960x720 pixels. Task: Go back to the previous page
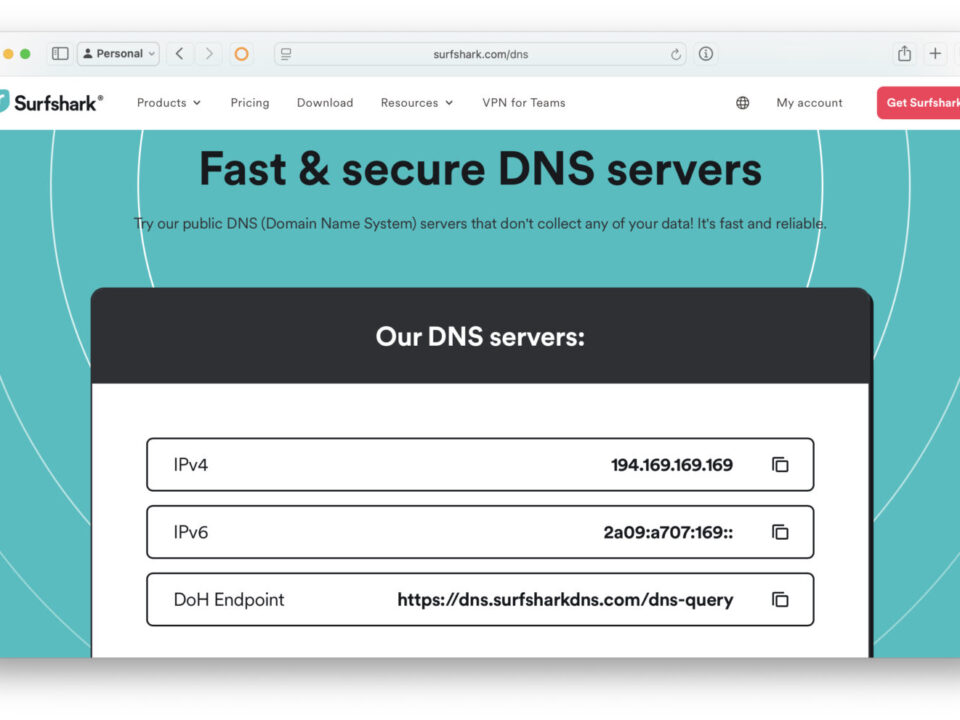[x=179, y=54]
